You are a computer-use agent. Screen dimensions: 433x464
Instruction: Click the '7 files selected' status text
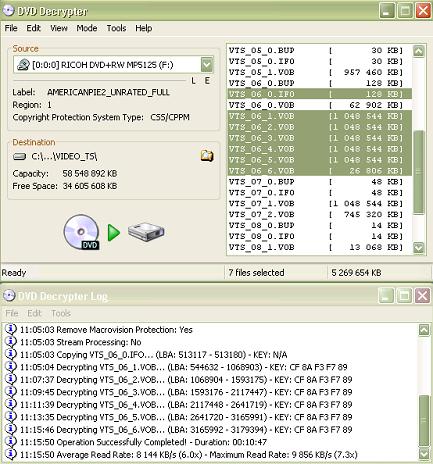pyautogui.click(x=256, y=273)
